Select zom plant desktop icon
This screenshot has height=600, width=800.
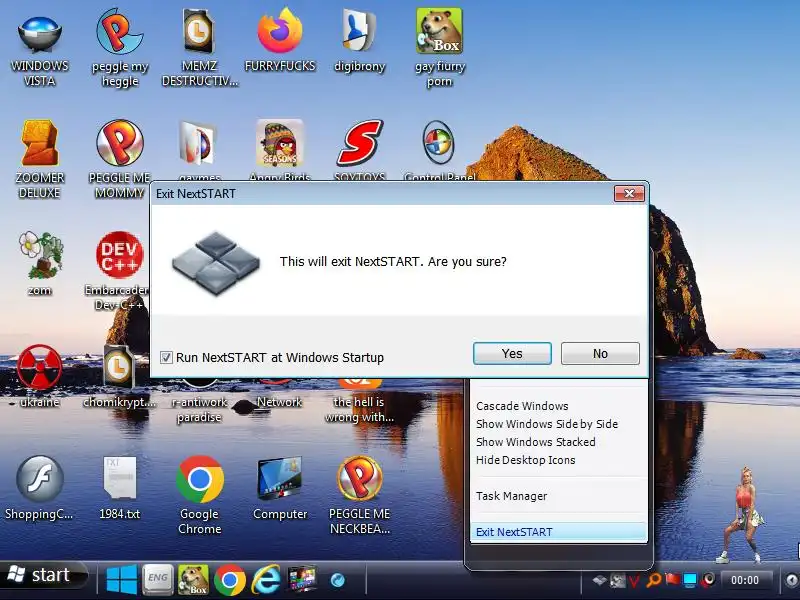40,263
